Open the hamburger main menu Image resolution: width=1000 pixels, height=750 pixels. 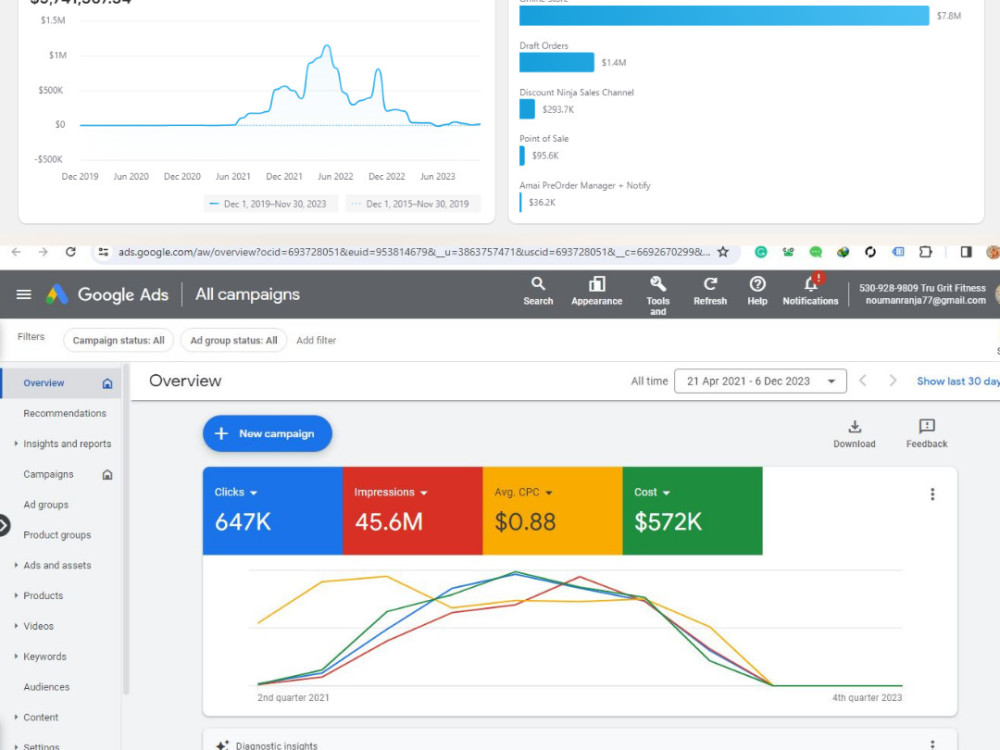[24, 294]
